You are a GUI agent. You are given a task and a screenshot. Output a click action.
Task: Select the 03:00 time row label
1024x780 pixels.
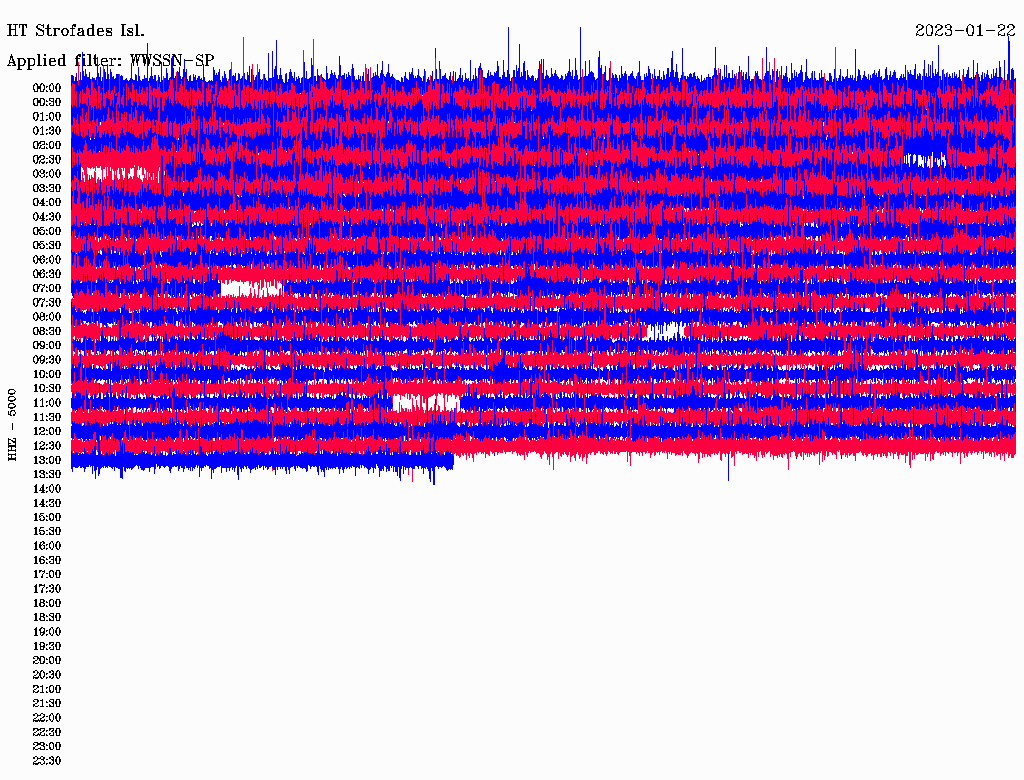coord(47,174)
